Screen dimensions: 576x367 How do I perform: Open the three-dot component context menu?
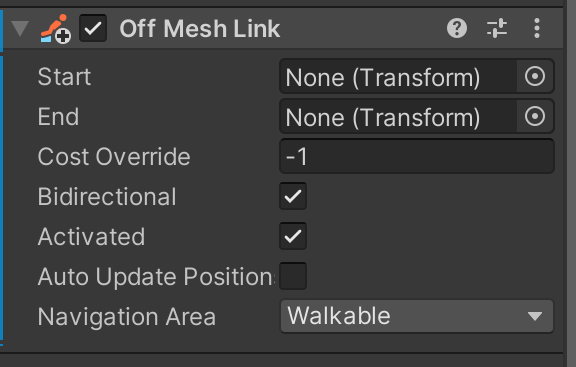pyautogui.click(x=537, y=28)
